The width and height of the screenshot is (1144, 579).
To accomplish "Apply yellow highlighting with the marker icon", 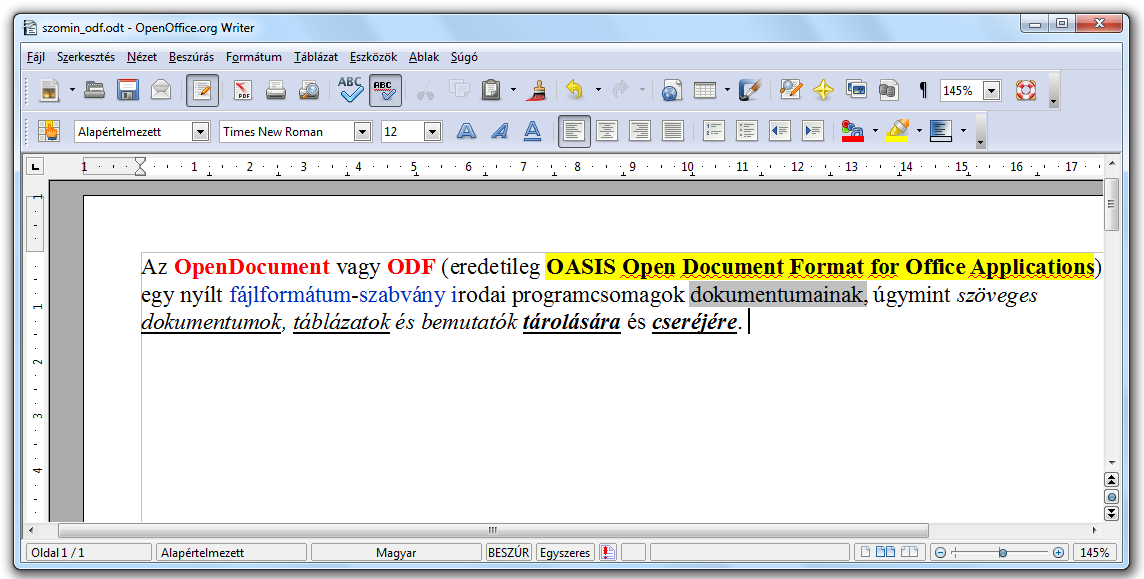I will pyautogui.click(x=897, y=131).
